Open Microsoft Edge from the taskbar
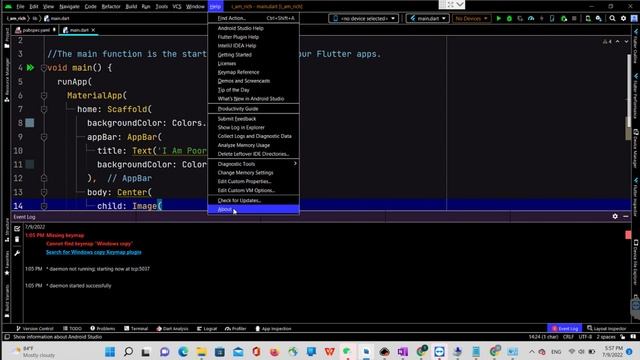This screenshot has width=640, height=360. click(x=183, y=351)
